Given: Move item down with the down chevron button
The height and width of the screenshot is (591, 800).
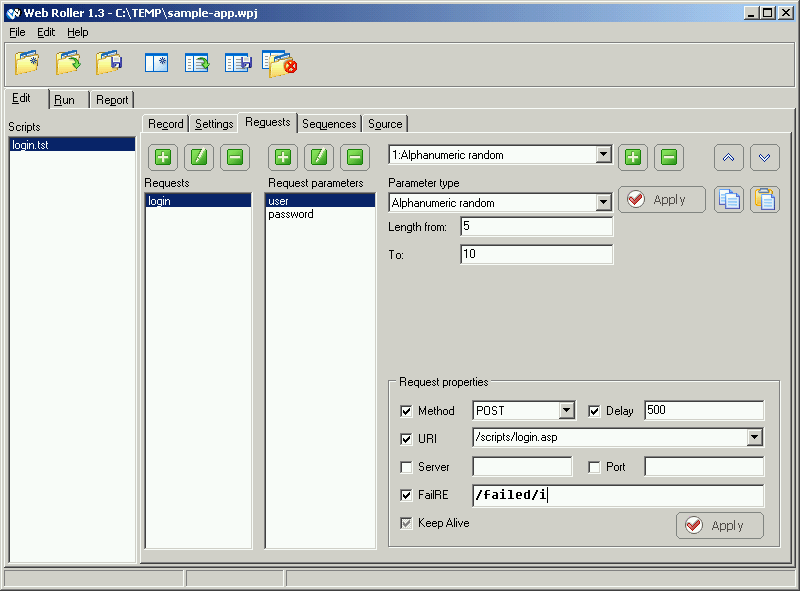Looking at the screenshot, I should coord(765,157).
